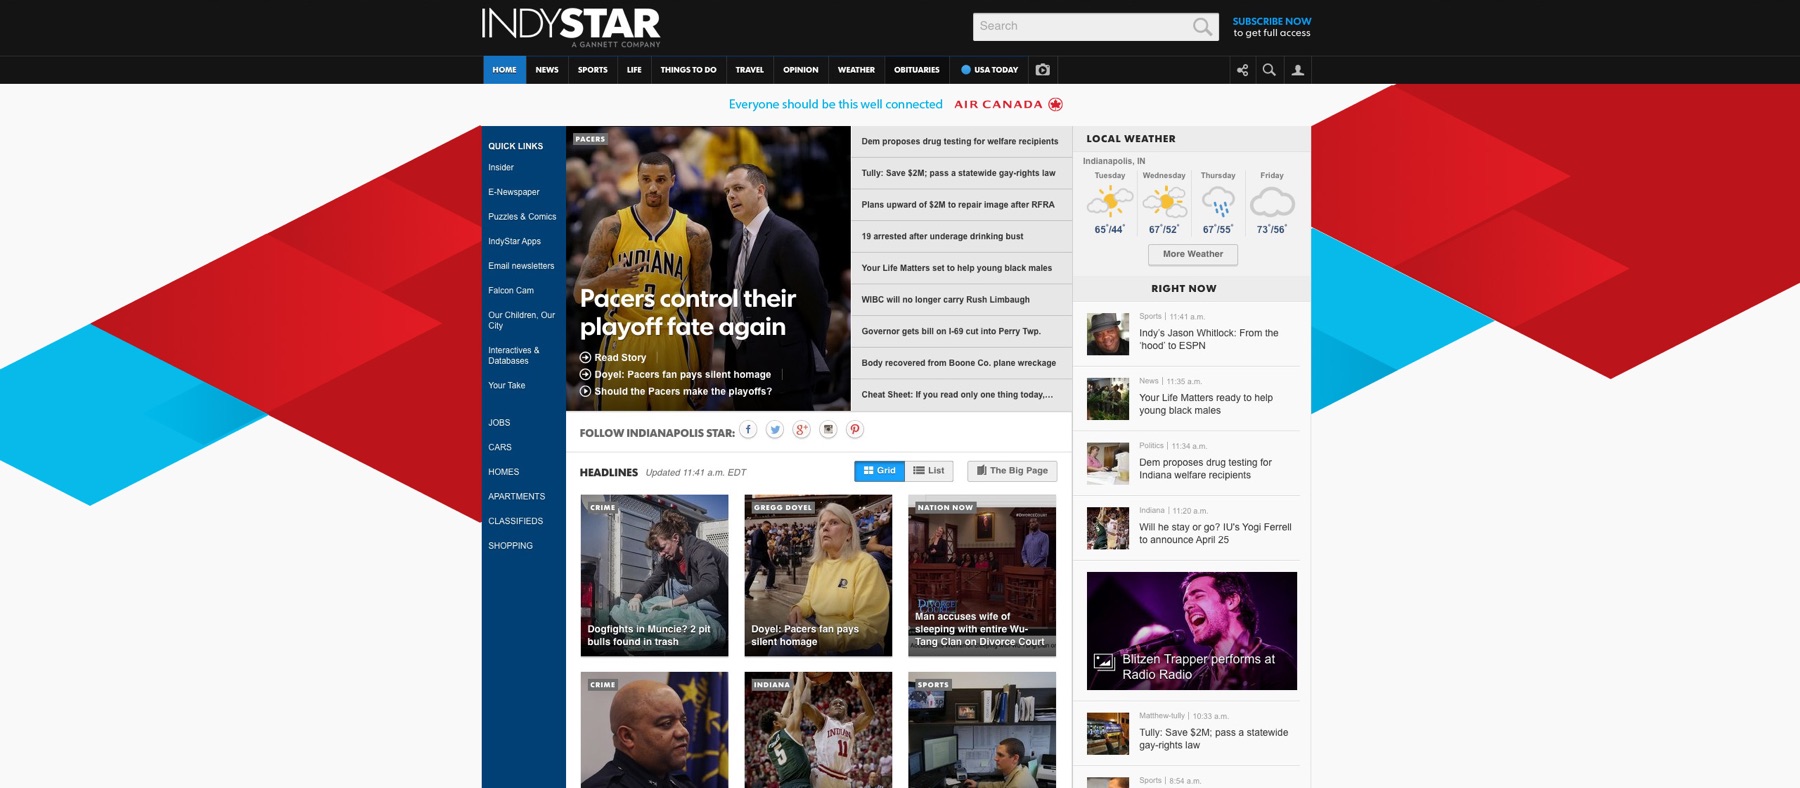Click the navbar search magnifier icon
Image resolution: width=1800 pixels, height=788 pixels.
(1269, 70)
